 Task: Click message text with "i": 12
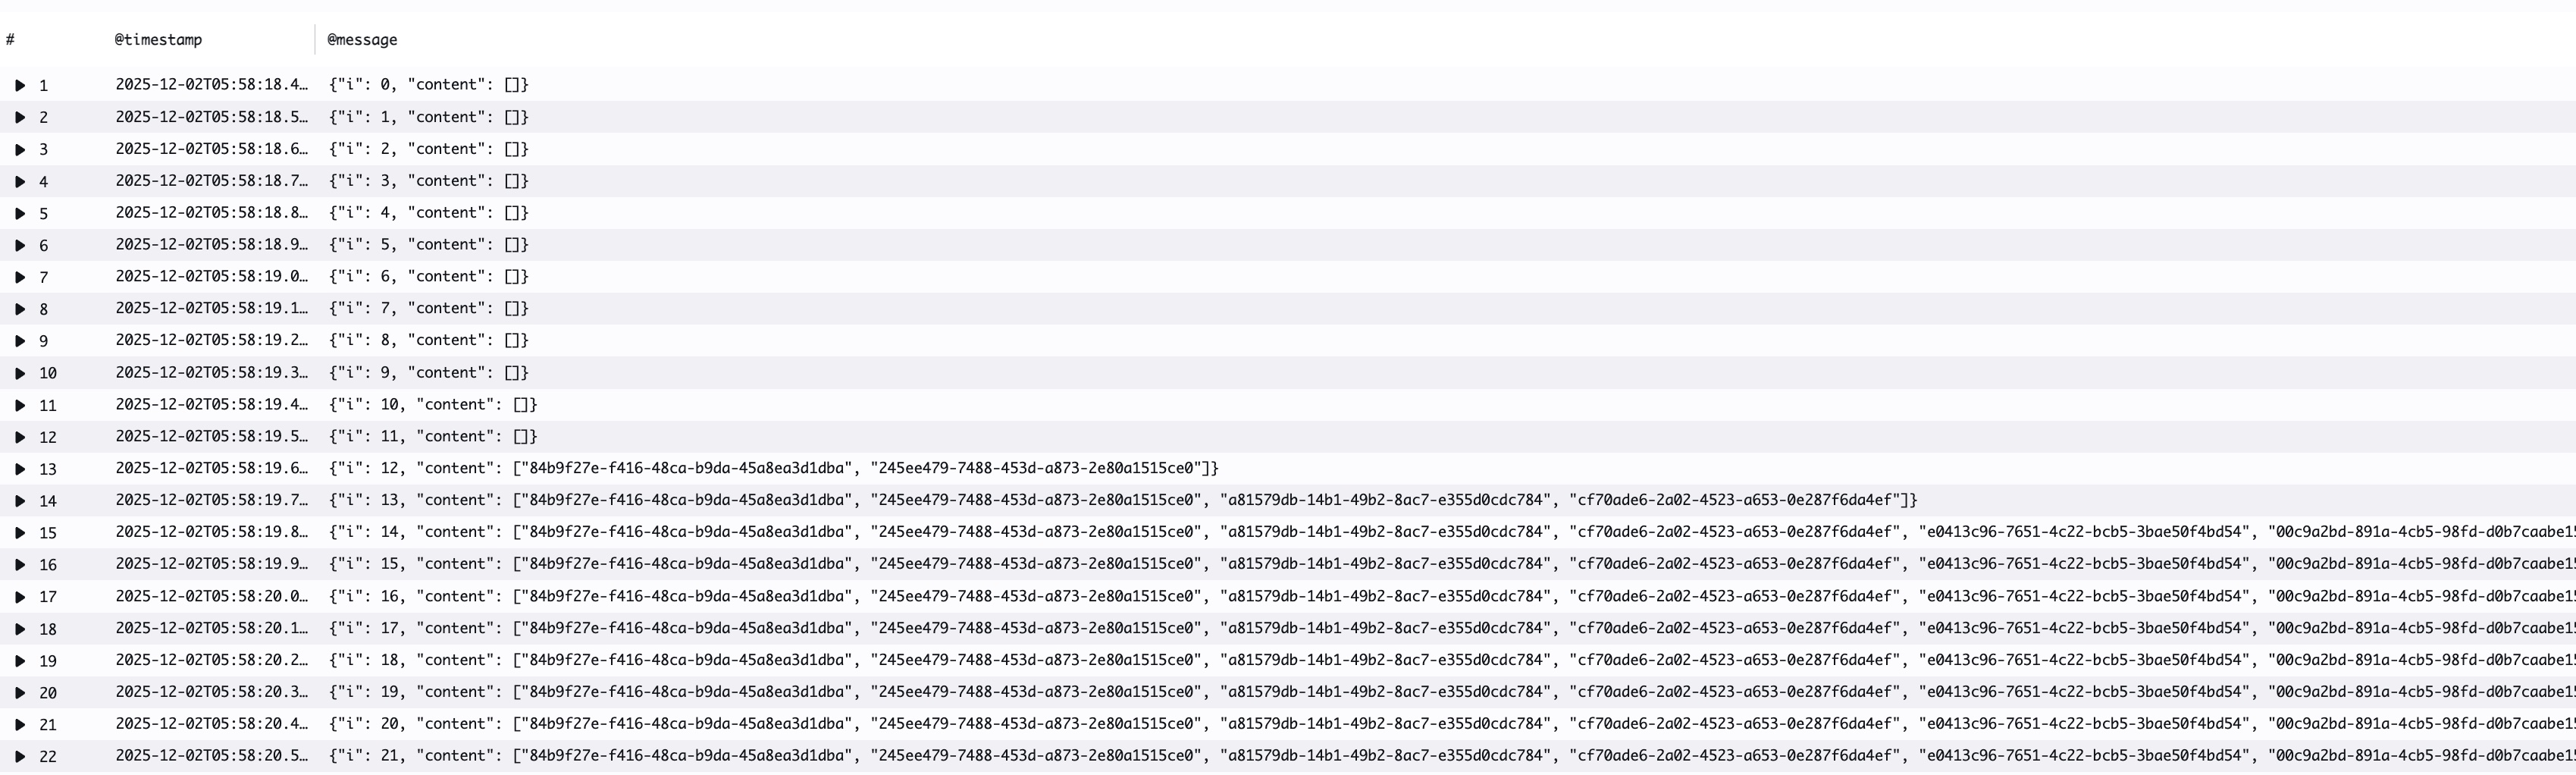(773, 468)
